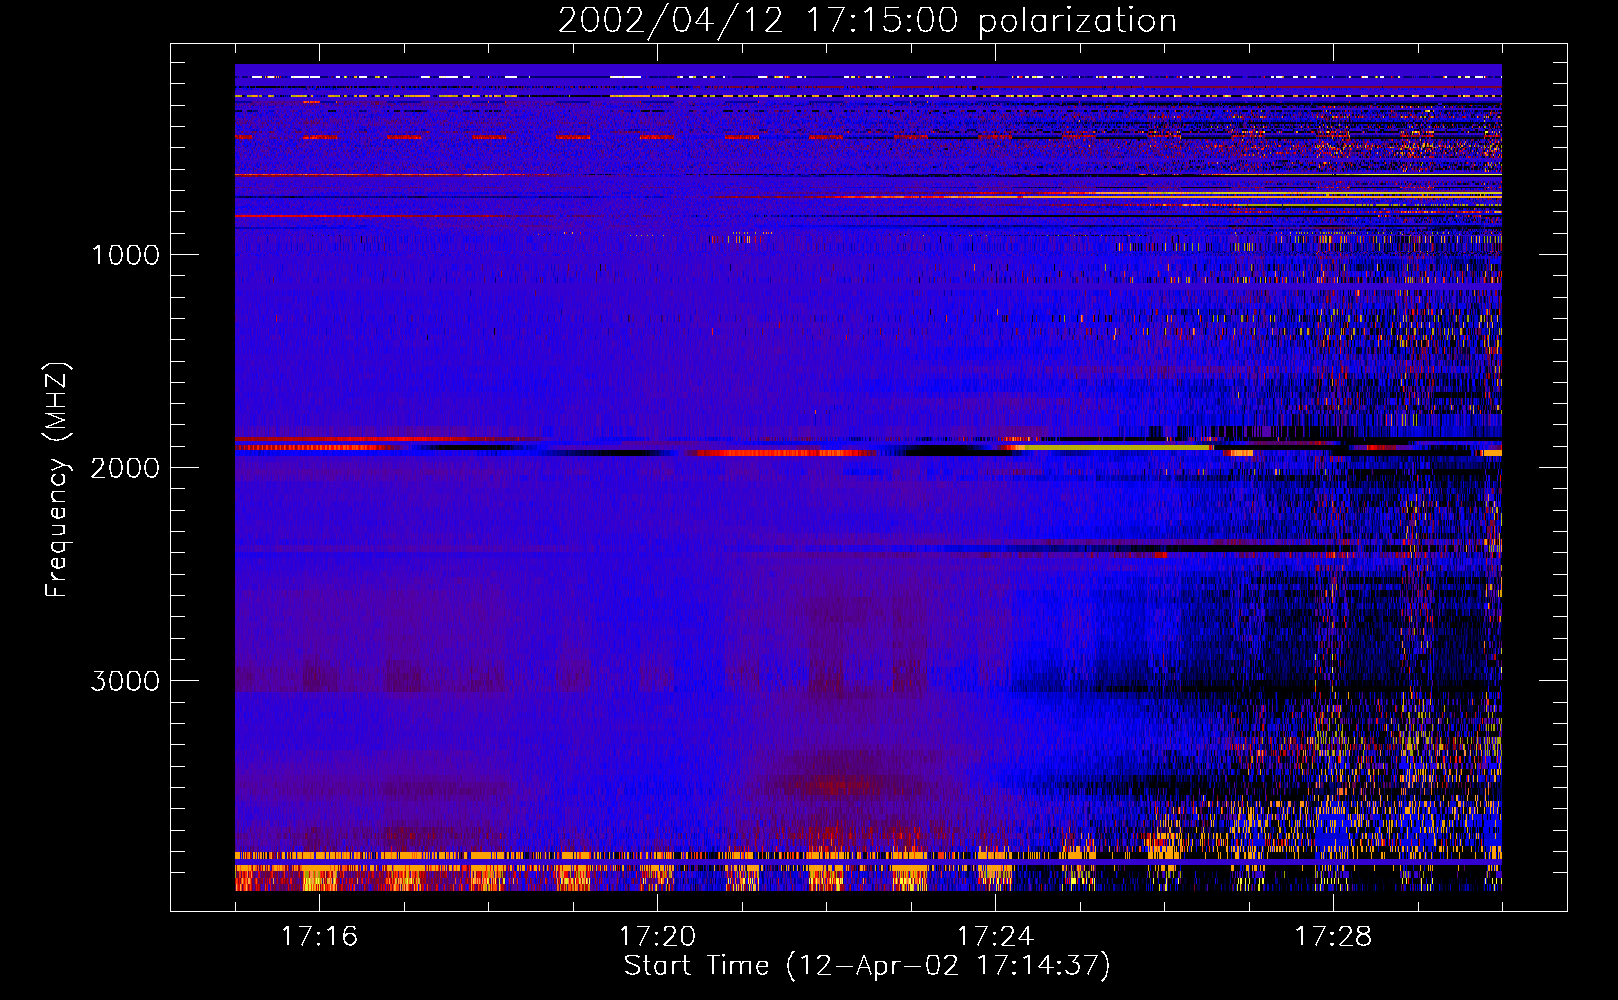This screenshot has height=1000, width=1618.
Task: Click the 'Frequency (MHZ)' axis label
Action: tap(57, 480)
